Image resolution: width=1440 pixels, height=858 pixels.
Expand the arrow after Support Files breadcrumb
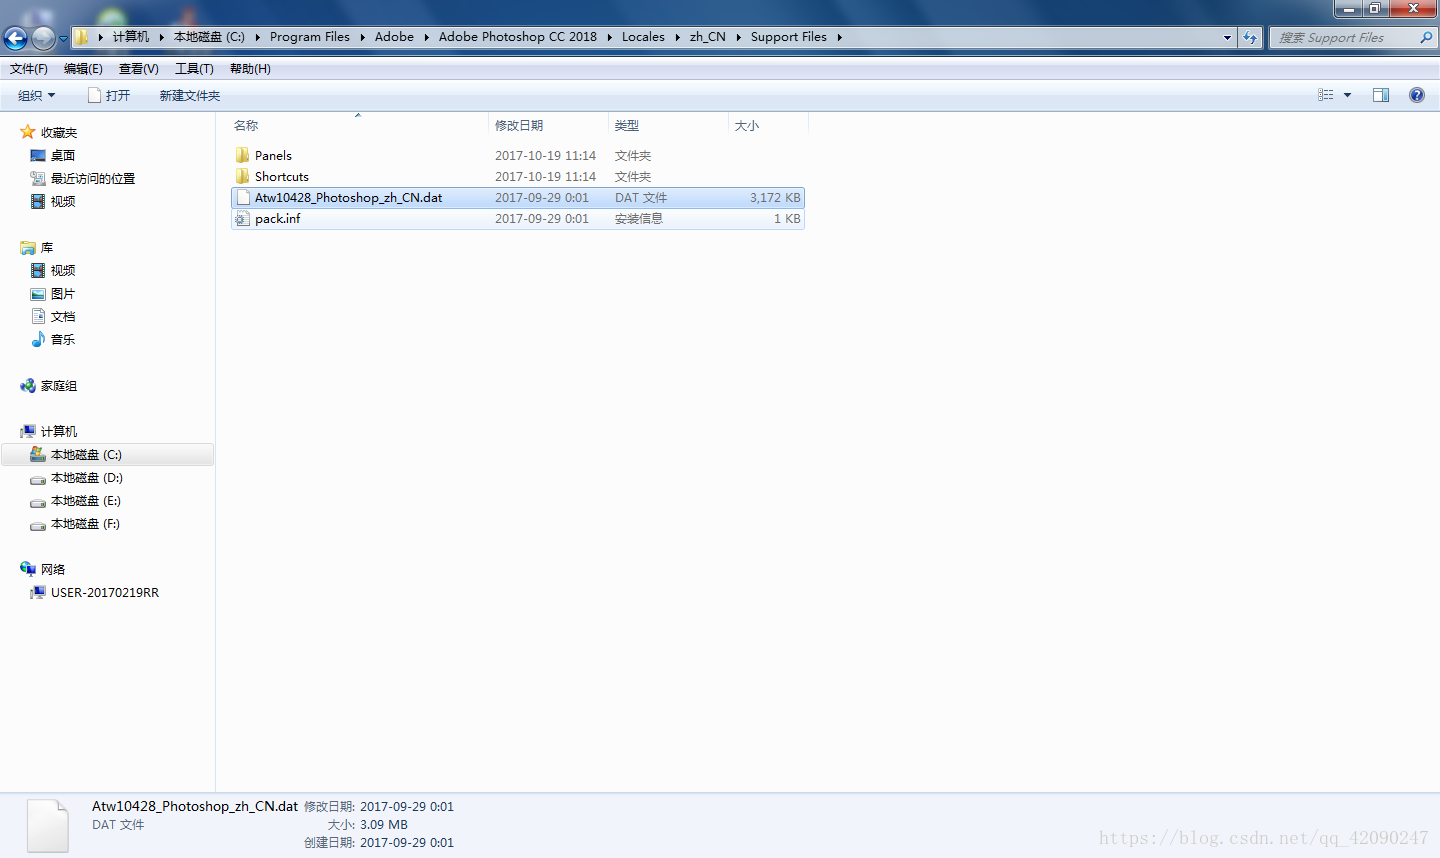click(x=839, y=37)
